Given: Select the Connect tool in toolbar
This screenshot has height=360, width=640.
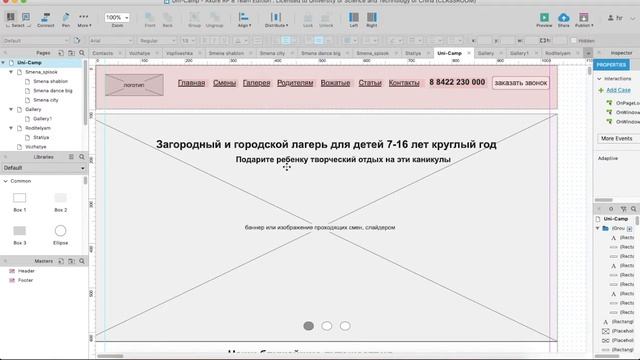Looking at the screenshot, I should [x=45, y=19].
